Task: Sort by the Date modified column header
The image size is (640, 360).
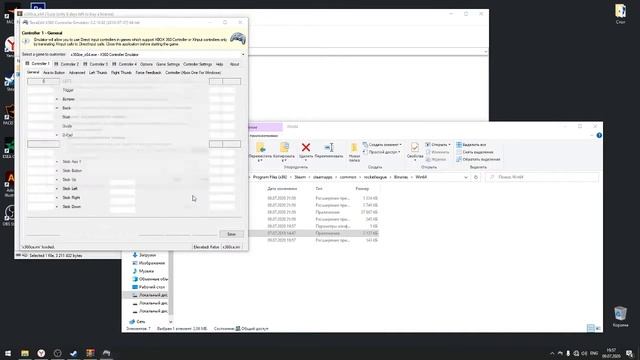Action: coord(282,189)
